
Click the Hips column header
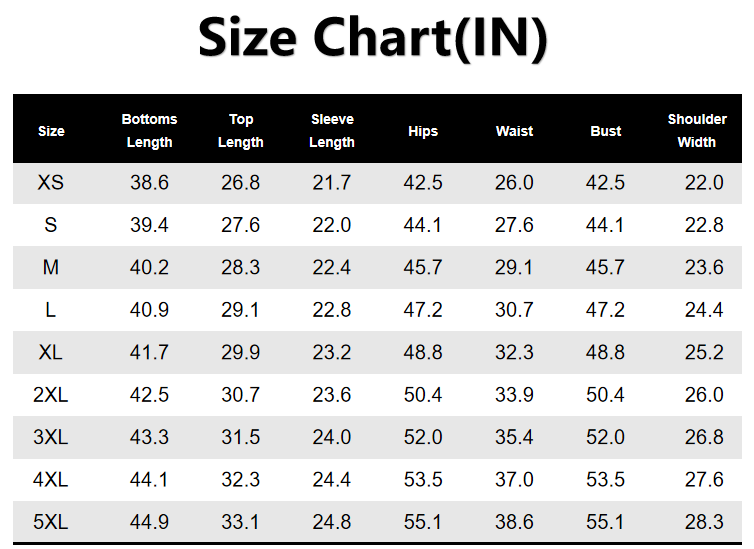423,131
